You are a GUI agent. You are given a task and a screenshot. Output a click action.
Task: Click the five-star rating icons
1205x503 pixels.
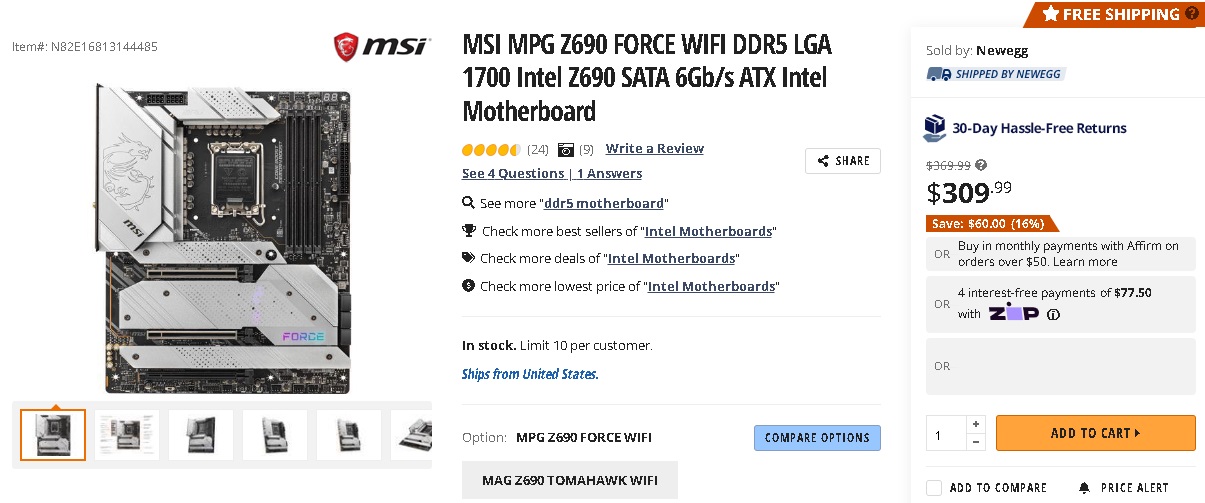tap(491, 150)
